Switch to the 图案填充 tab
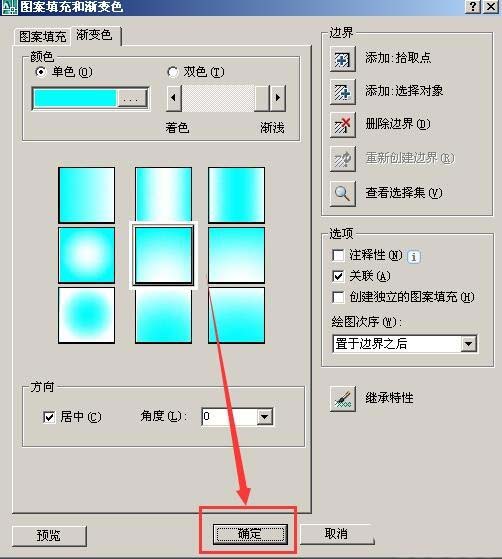The height and width of the screenshot is (559, 502). [x=42, y=36]
